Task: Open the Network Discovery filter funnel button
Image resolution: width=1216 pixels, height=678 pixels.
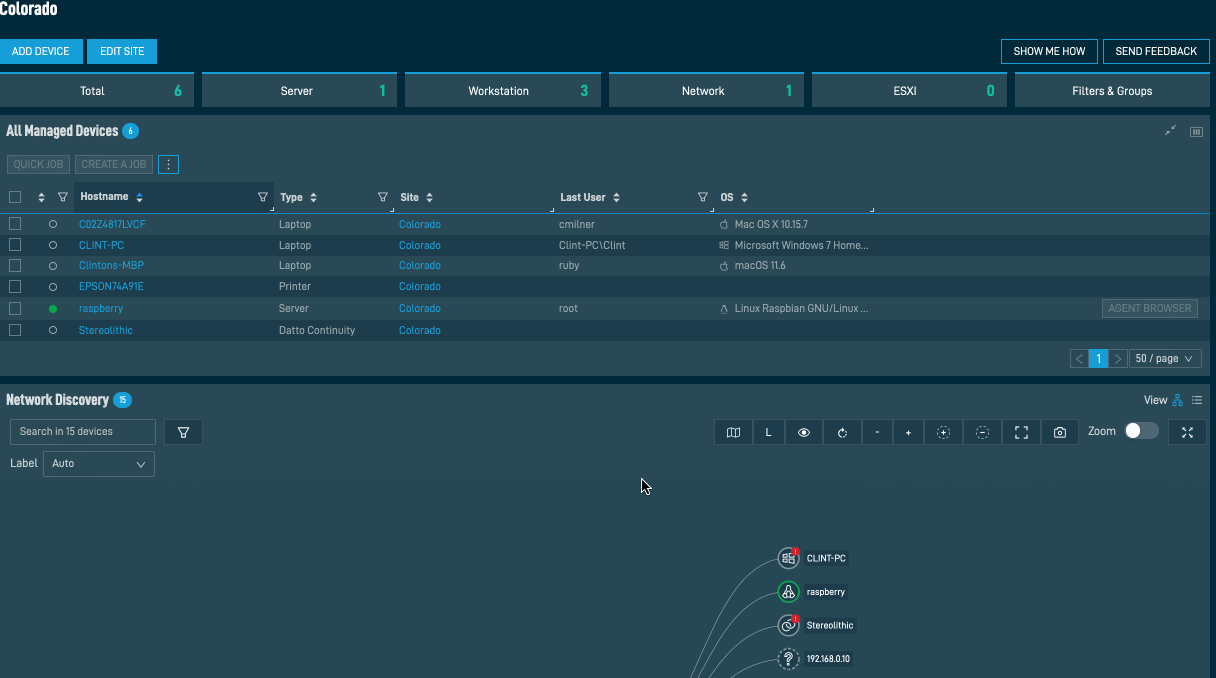Action: tap(183, 432)
